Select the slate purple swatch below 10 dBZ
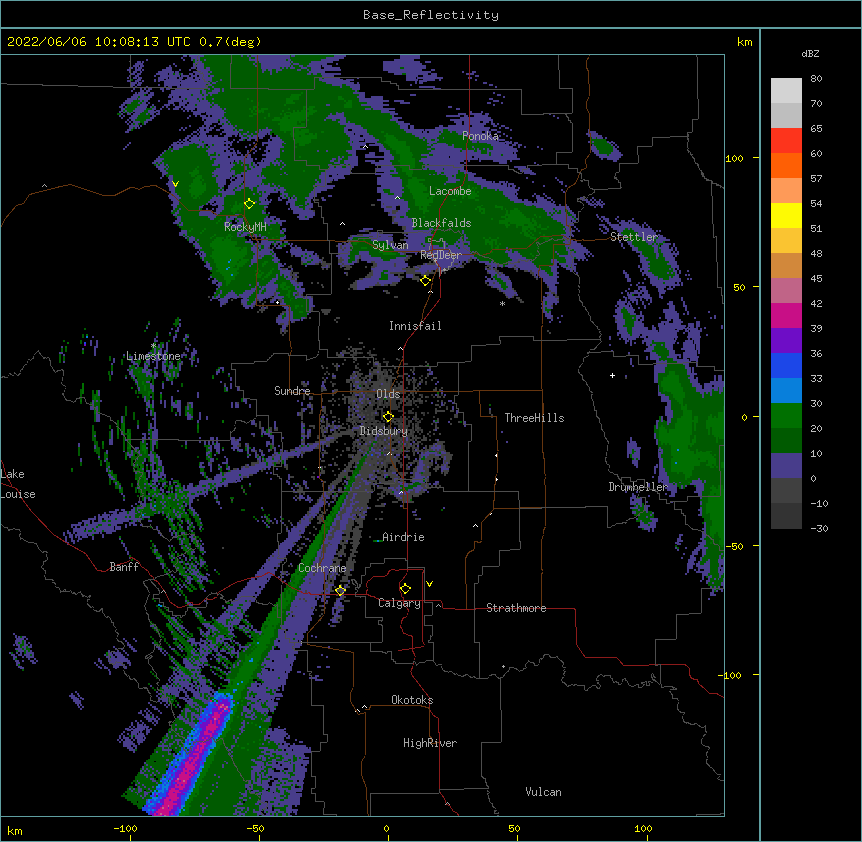The width and height of the screenshot is (862, 842). point(786,466)
